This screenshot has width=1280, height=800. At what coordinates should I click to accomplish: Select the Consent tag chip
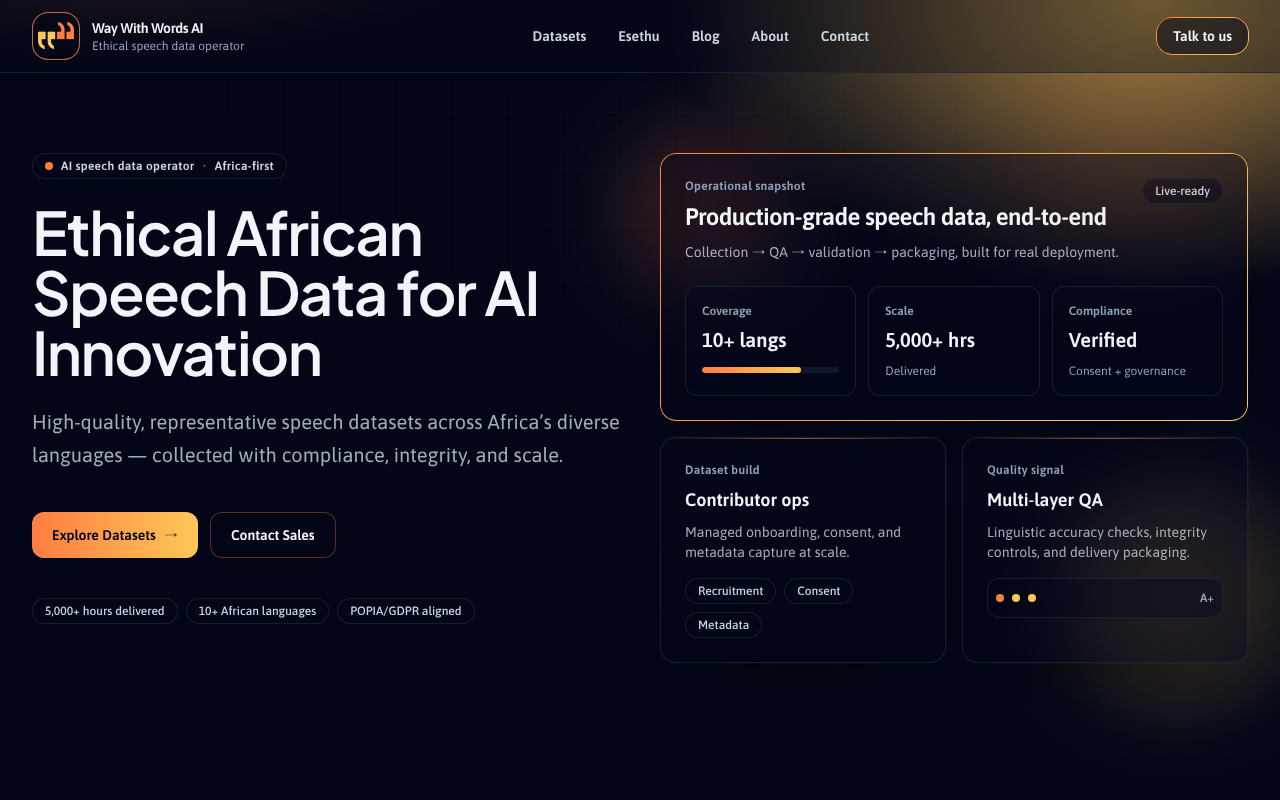(818, 591)
